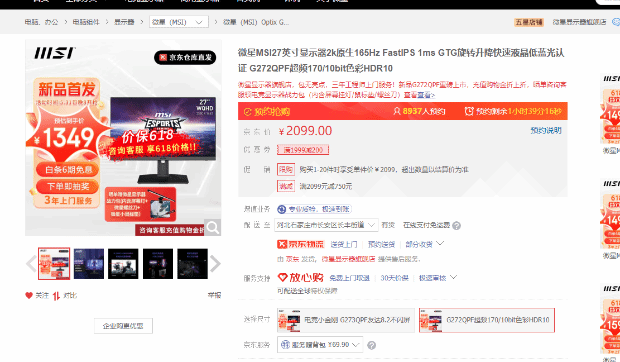Show previous thumbnails with left arrow
The height and width of the screenshot is (362, 620).
pos(31,264)
